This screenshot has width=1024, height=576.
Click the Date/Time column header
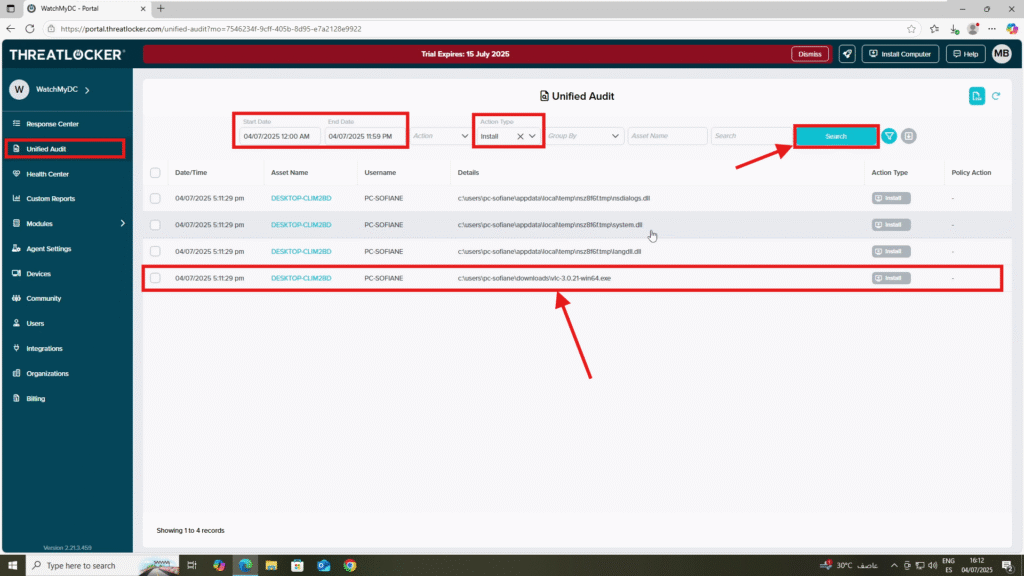[191, 173]
